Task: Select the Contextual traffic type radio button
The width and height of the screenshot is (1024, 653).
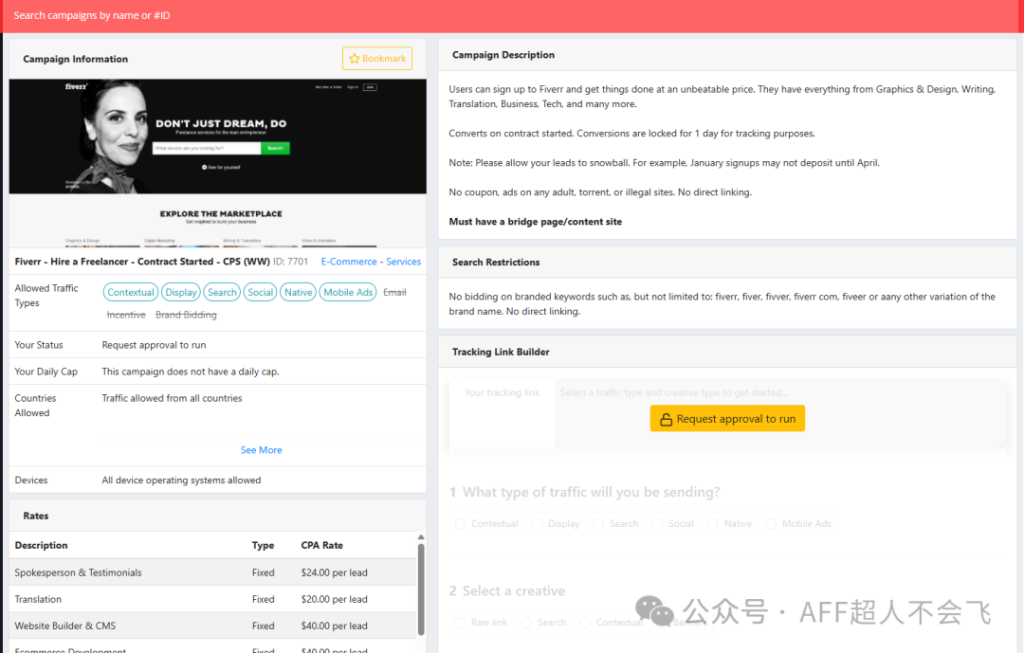Action: [x=461, y=524]
